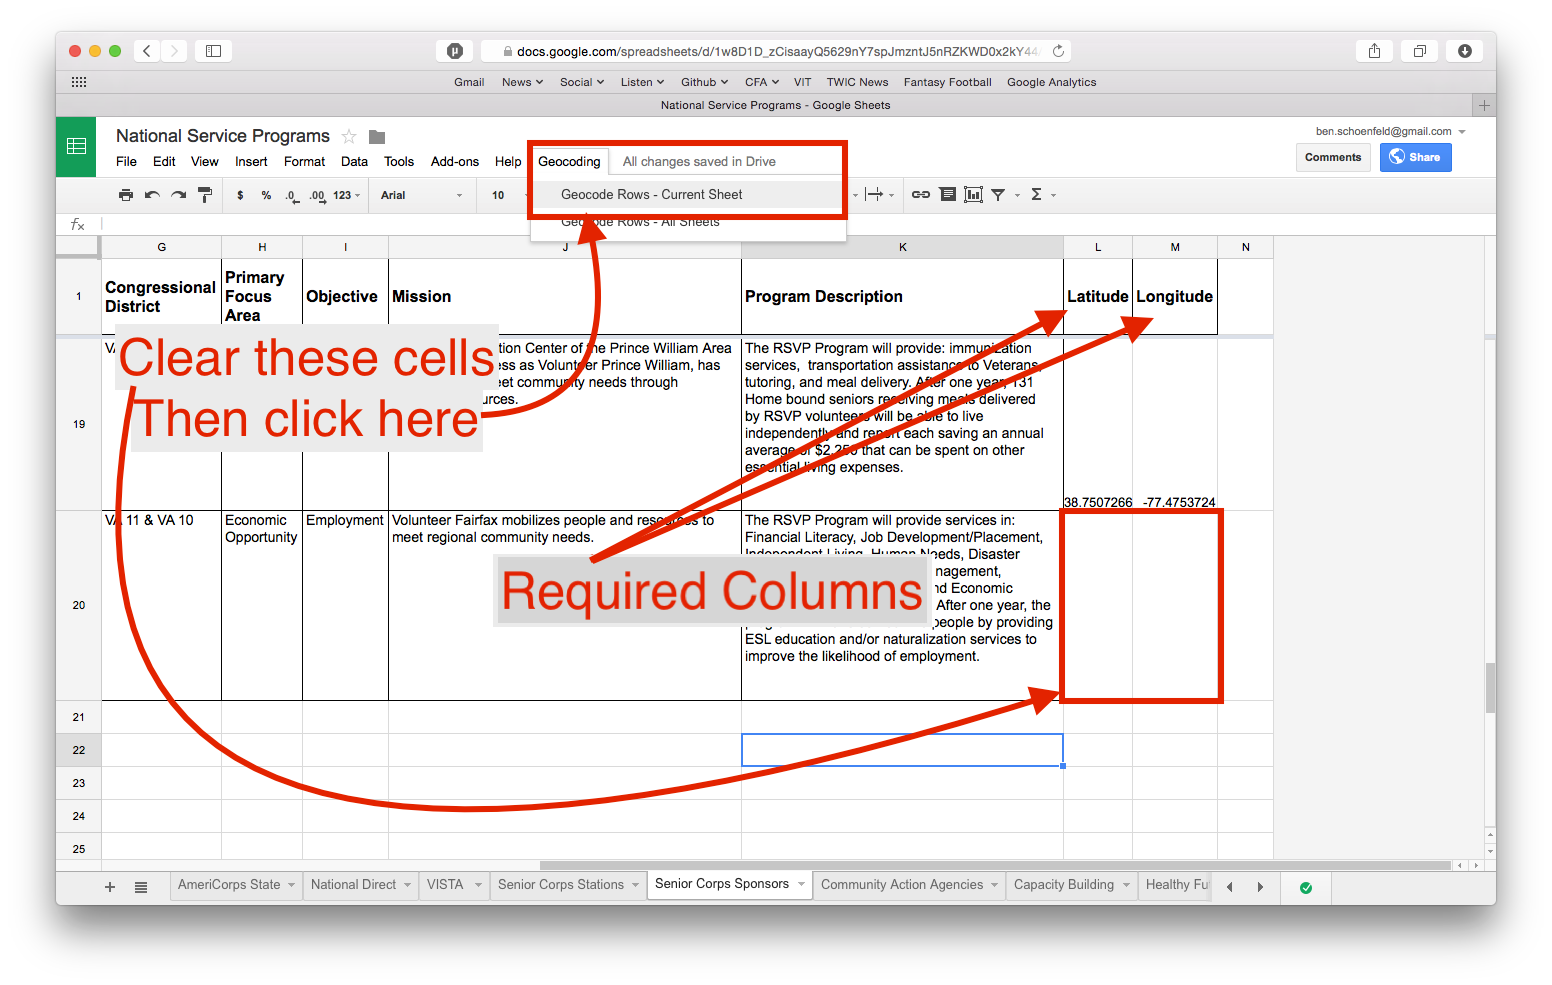
Task: Select the Latitude header cell
Action: pos(1097,296)
